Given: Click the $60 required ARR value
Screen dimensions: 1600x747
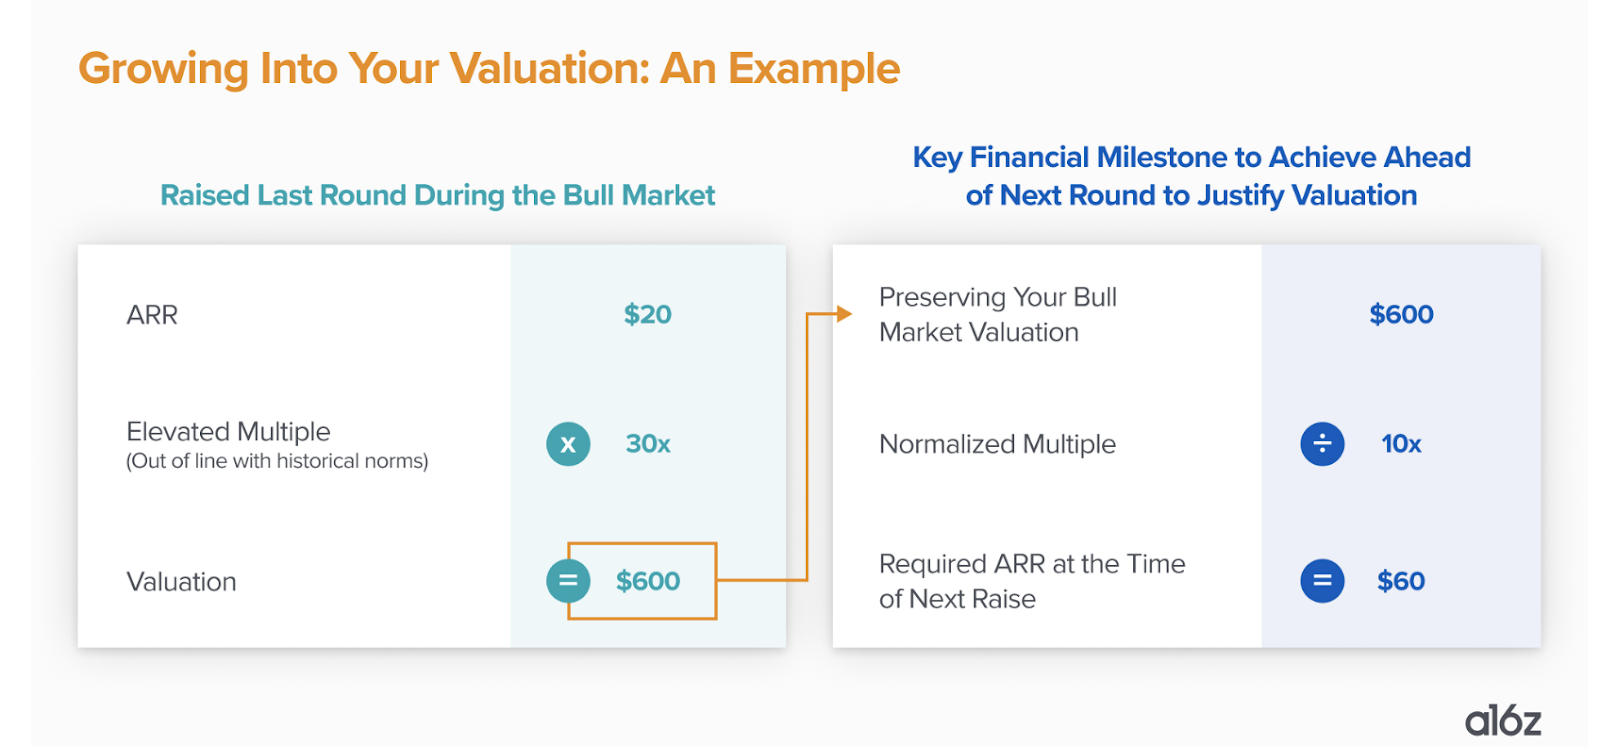Looking at the screenshot, I should (x=1401, y=581).
